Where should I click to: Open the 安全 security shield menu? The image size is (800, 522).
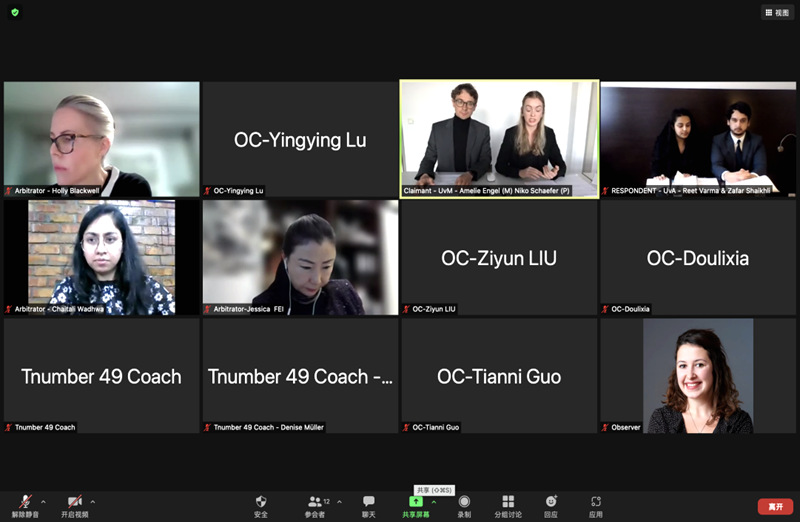261,505
